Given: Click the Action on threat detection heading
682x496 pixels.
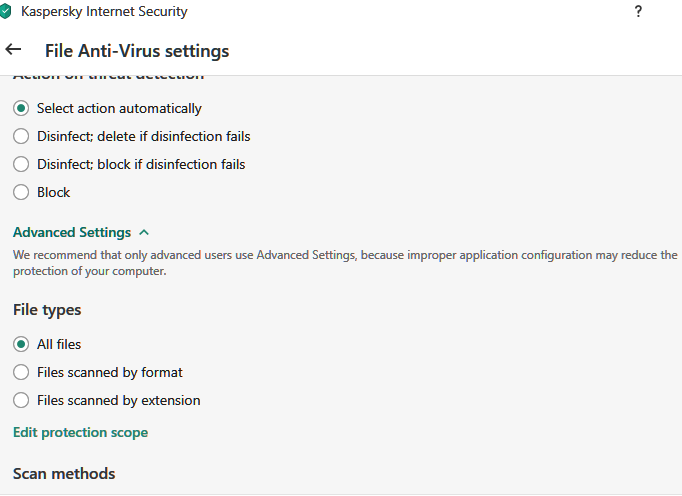Looking at the screenshot, I should click(108, 77).
